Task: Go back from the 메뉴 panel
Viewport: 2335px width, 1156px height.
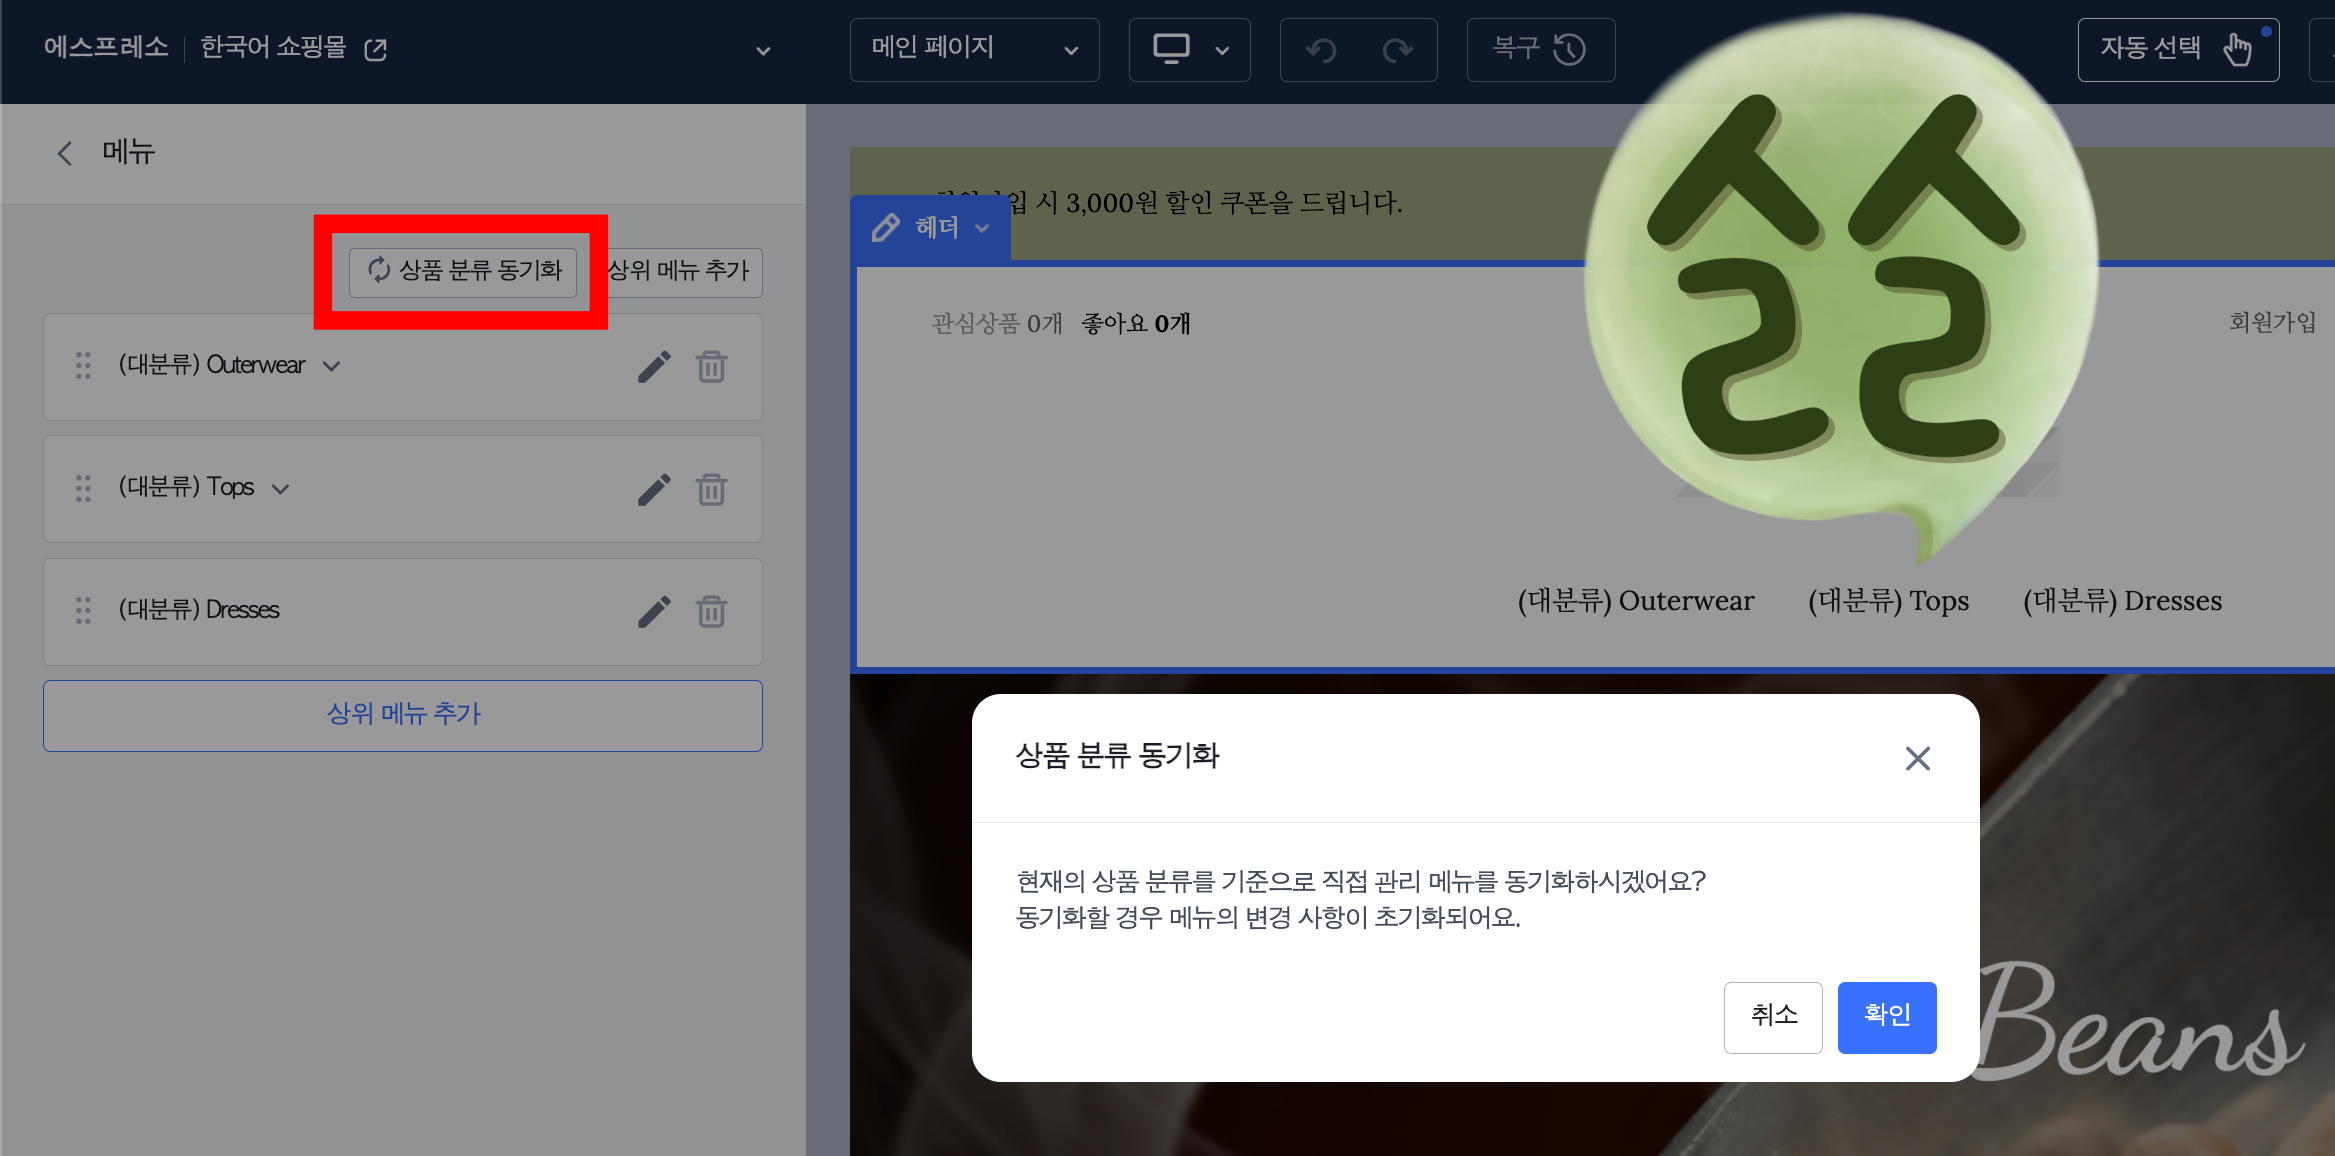Action: pos(65,153)
